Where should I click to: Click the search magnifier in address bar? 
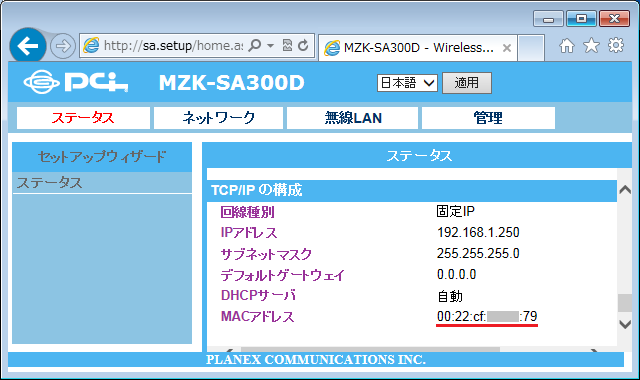255,45
